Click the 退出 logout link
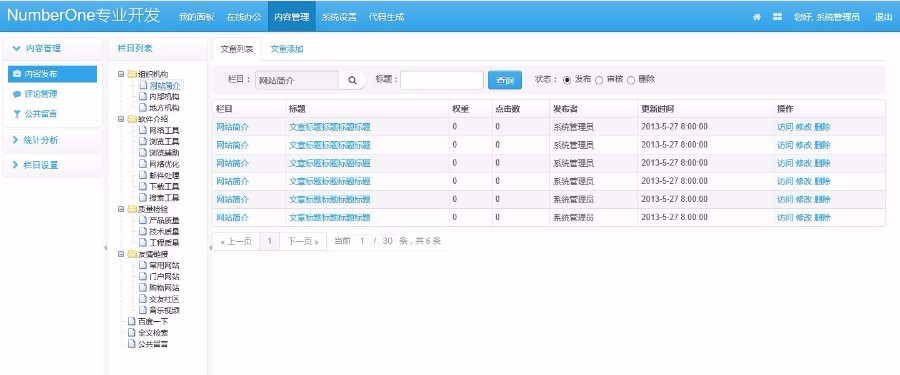The image size is (900, 375). point(883,17)
